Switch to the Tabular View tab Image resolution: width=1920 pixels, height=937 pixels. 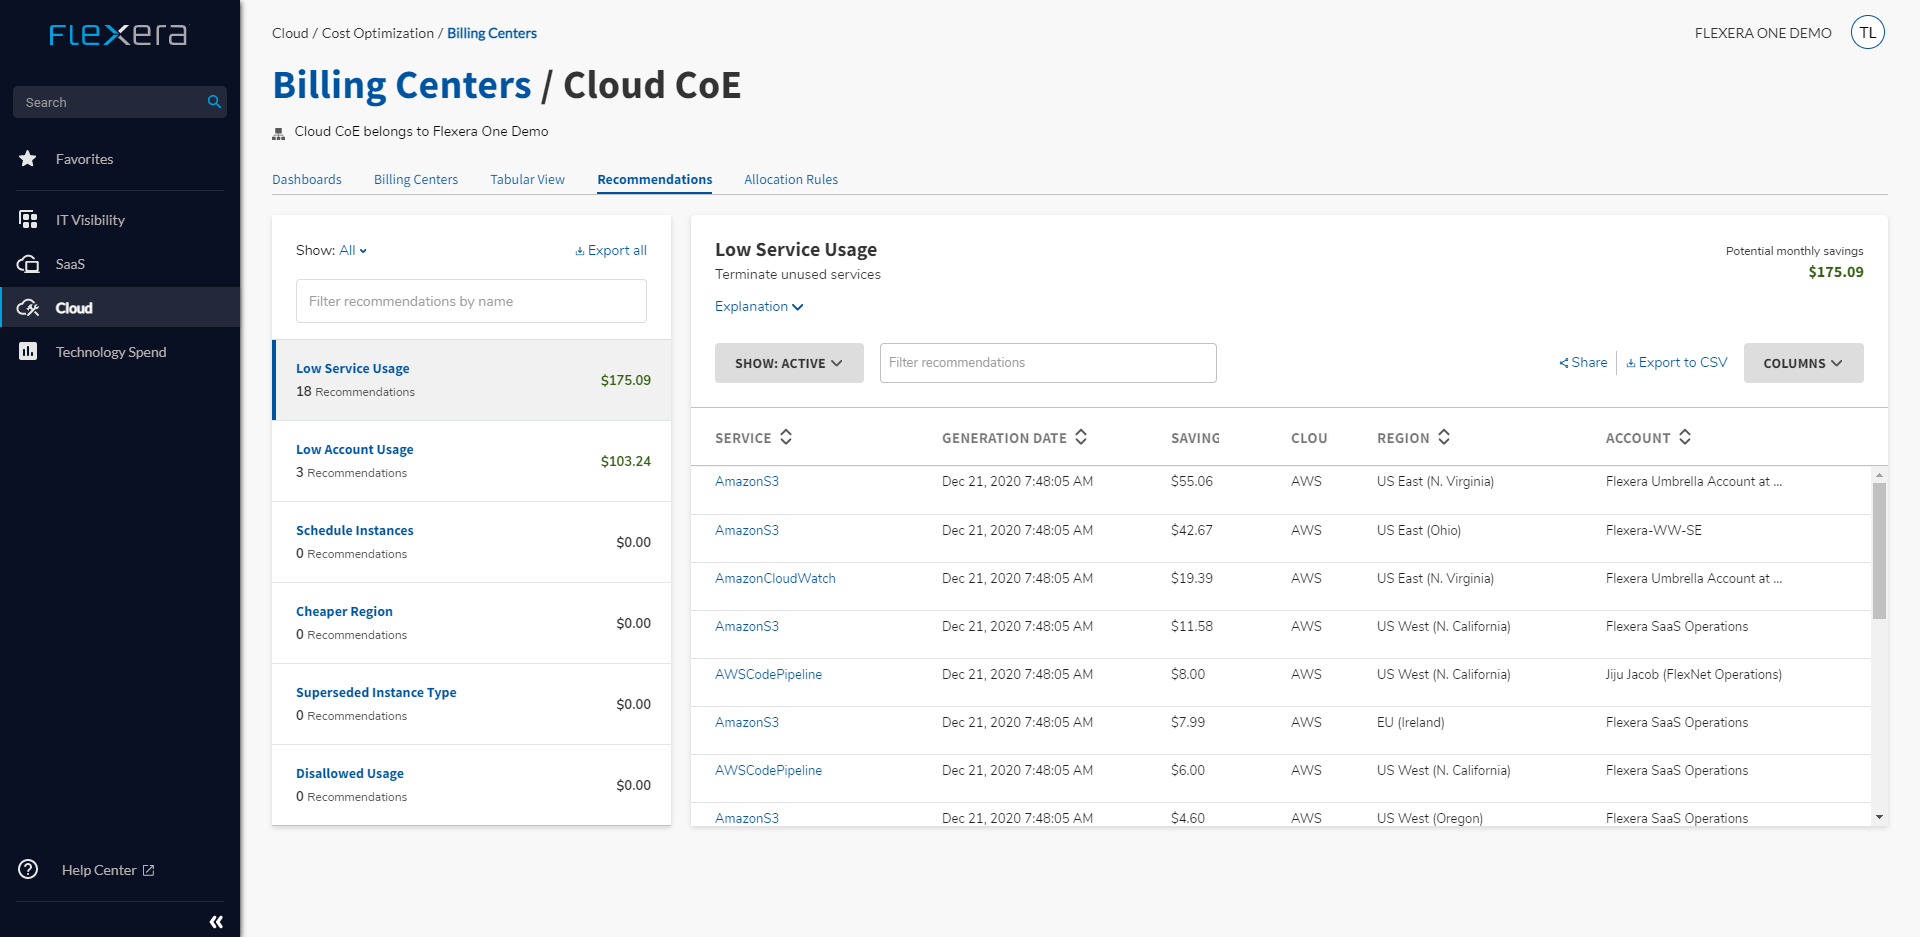pyautogui.click(x=527, y=180)
